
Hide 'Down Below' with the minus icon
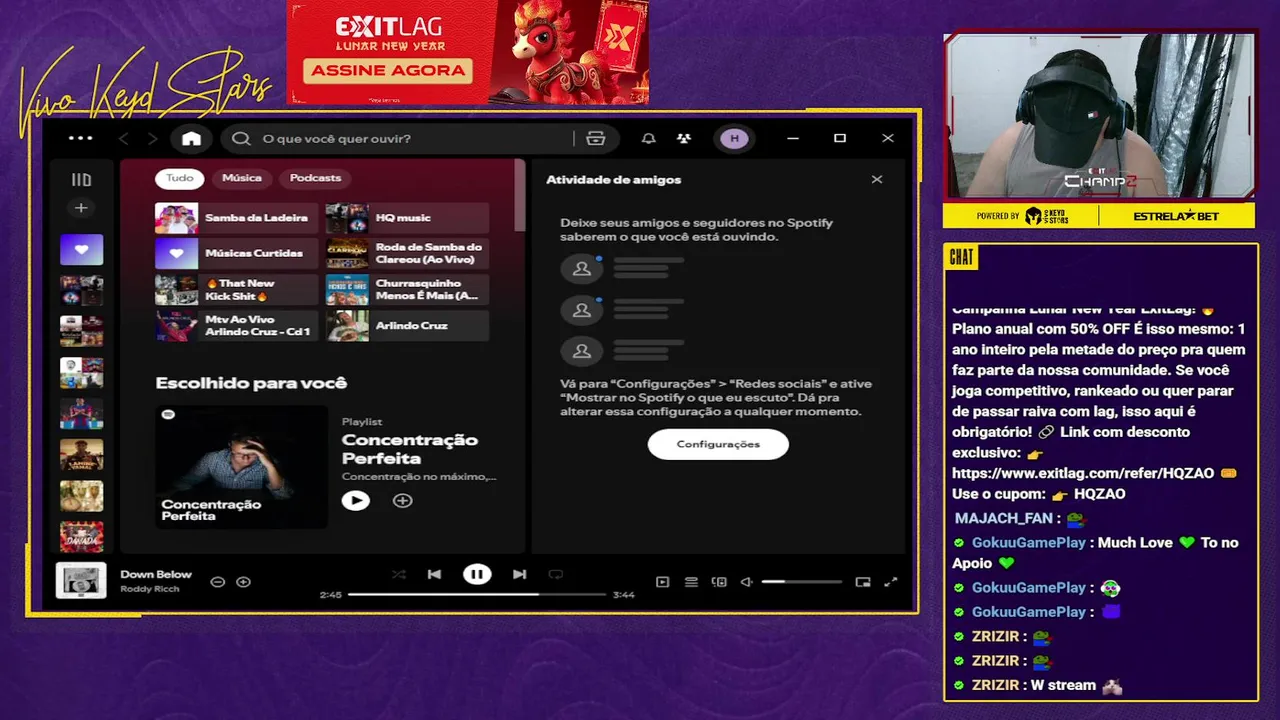tap(217, 582)
